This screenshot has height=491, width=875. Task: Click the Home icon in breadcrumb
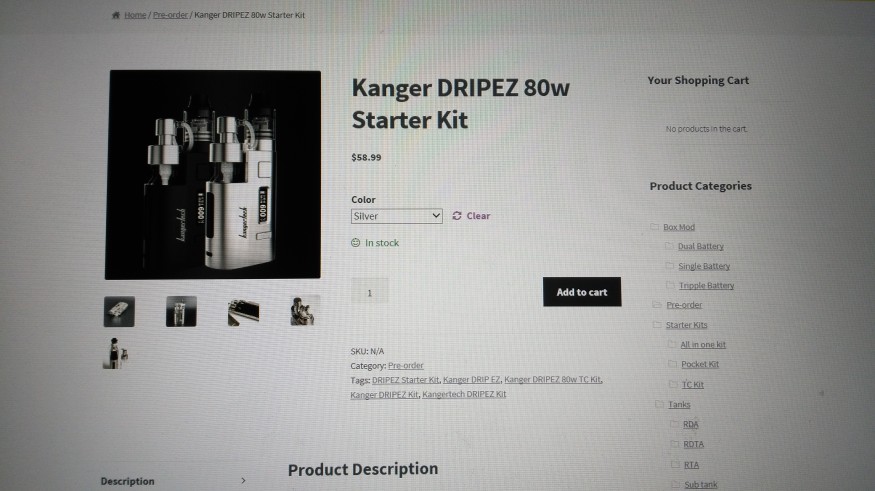point(116,15)
